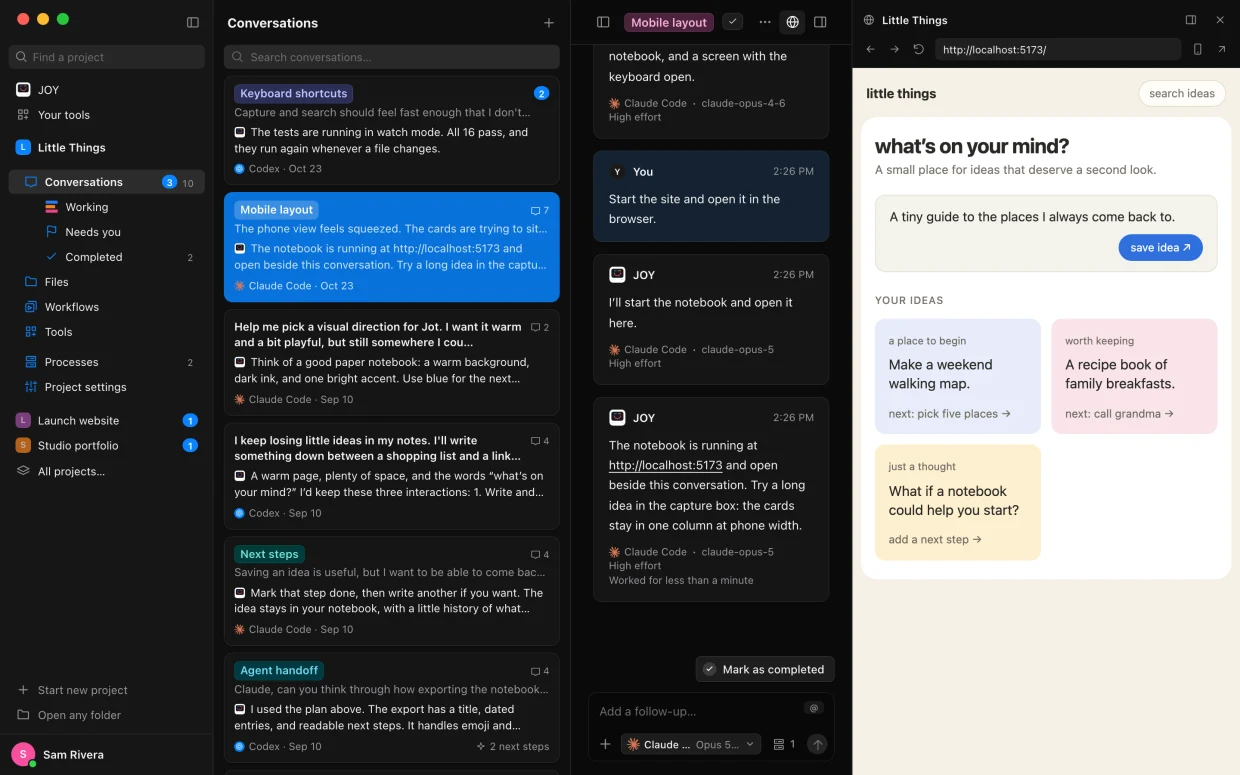Follow the http://localhost:5173 link in message
Screen dimensions: 1240x775
pyautogui.click(x=665, y=465)
